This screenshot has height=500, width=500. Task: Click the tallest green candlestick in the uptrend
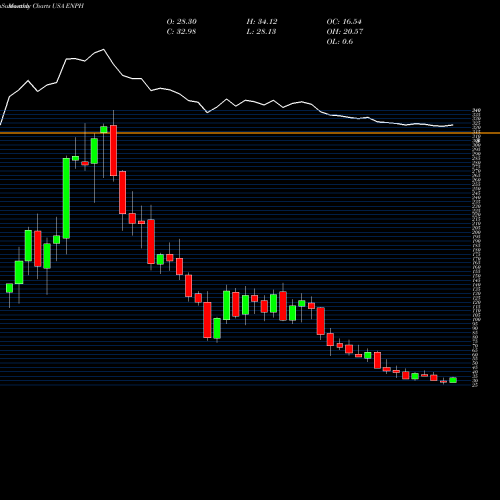coord(66,198)
